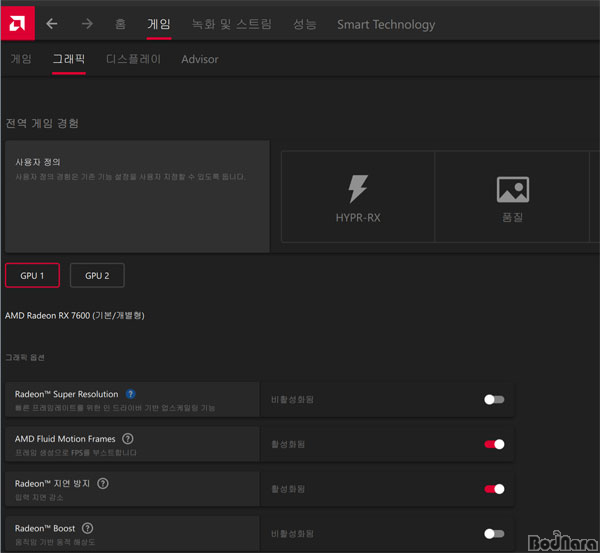Enable the Radeon Boost toggle

(x=494, y=534)
